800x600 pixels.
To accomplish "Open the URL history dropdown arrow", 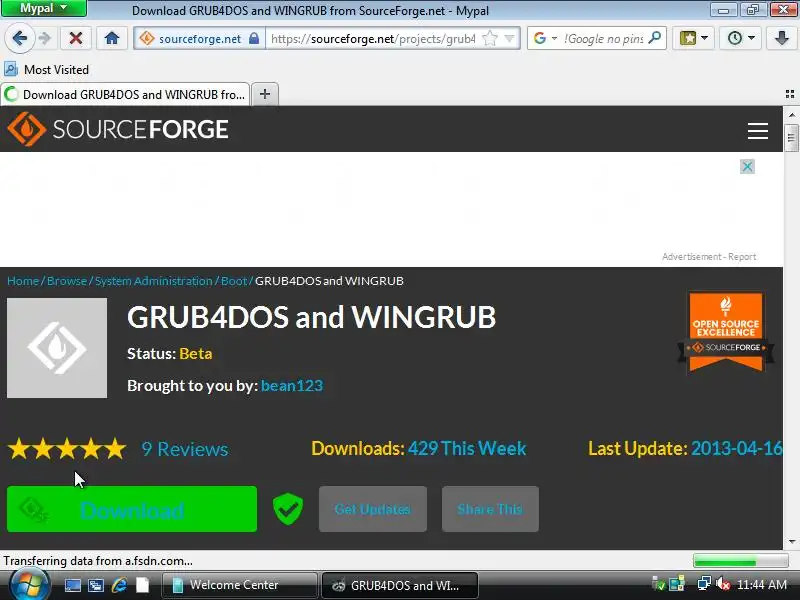I will point(509,38).
